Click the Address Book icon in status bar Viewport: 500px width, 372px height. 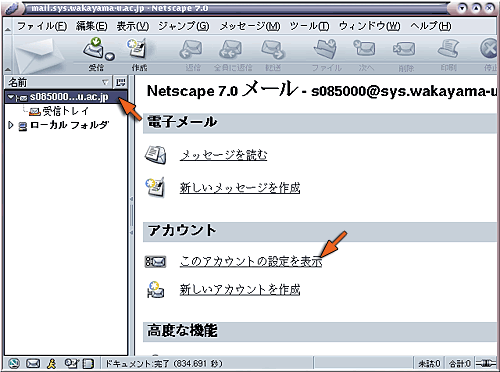click(x=88, y=363)
